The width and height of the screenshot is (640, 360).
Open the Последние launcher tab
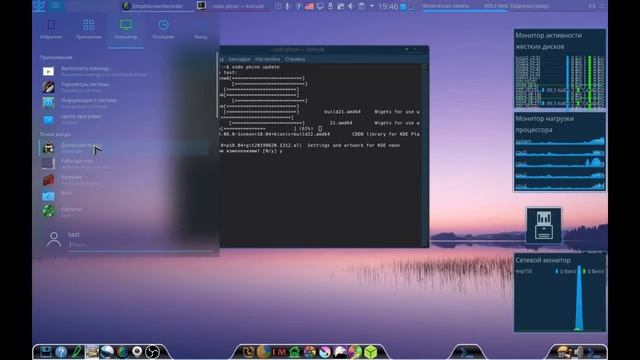tap(163, 29)
